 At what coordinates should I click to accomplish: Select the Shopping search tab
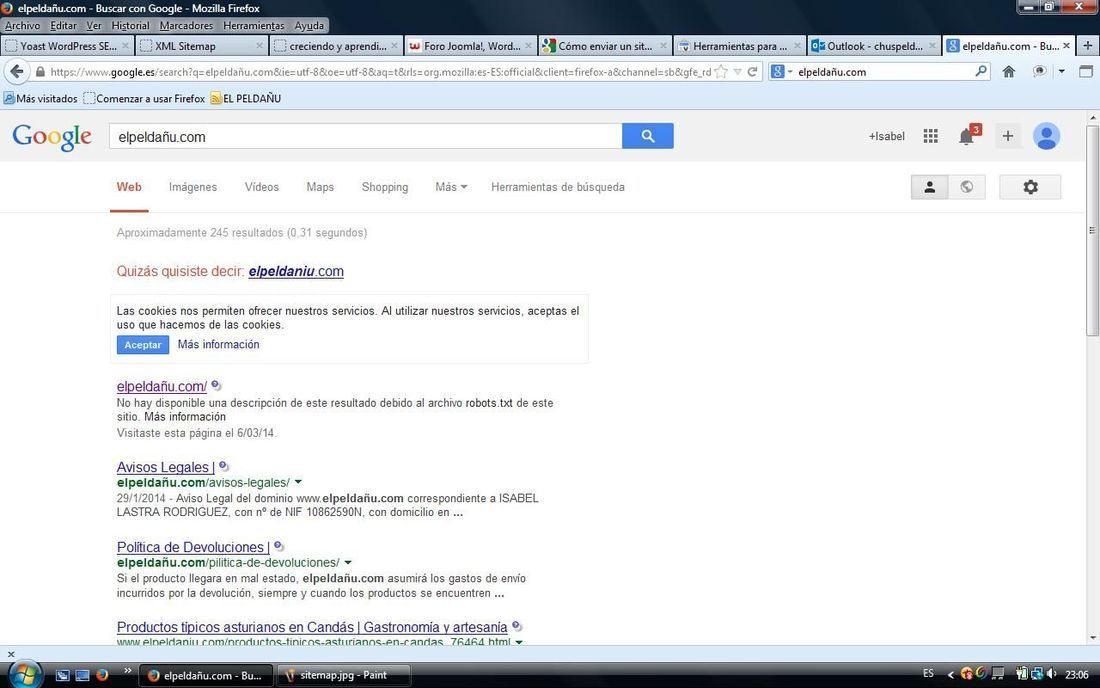(384, 187)
